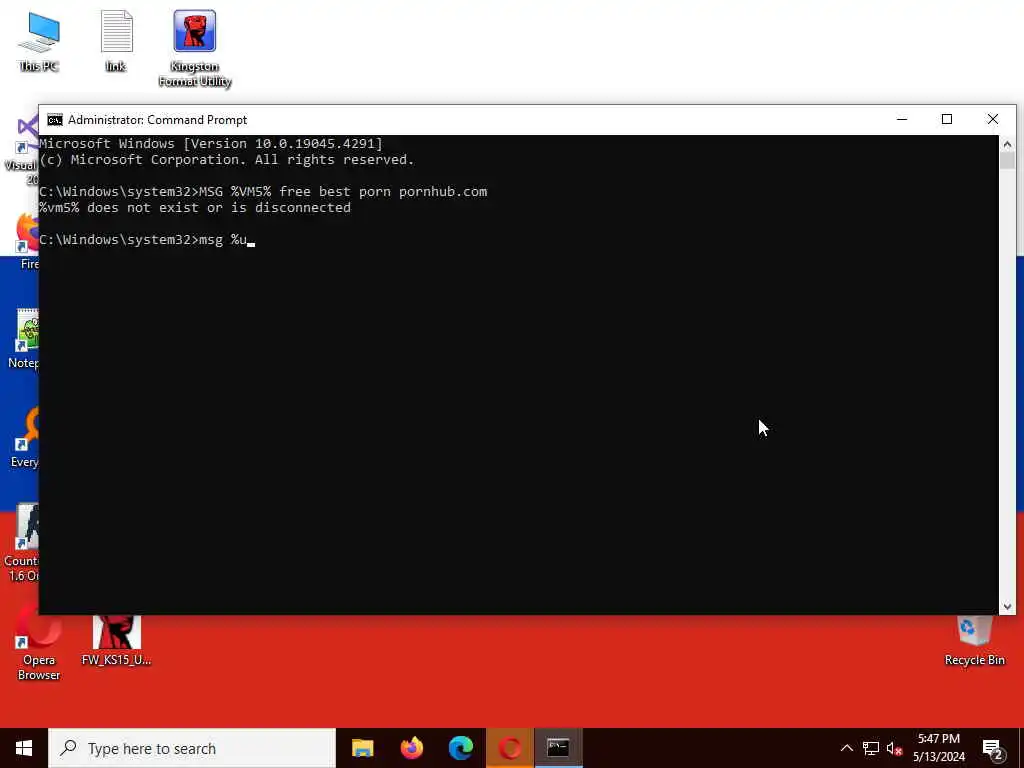Click the Command Prompt scrollbar up arrow
Image resolution: width=1024 pixels, height=768 pixels.
(x=1007, y=144)
